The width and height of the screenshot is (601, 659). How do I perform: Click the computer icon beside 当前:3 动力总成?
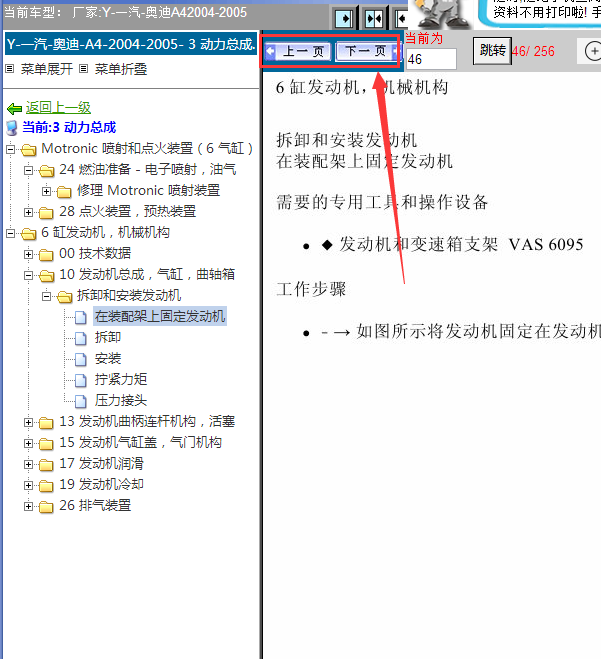point(12,128)
